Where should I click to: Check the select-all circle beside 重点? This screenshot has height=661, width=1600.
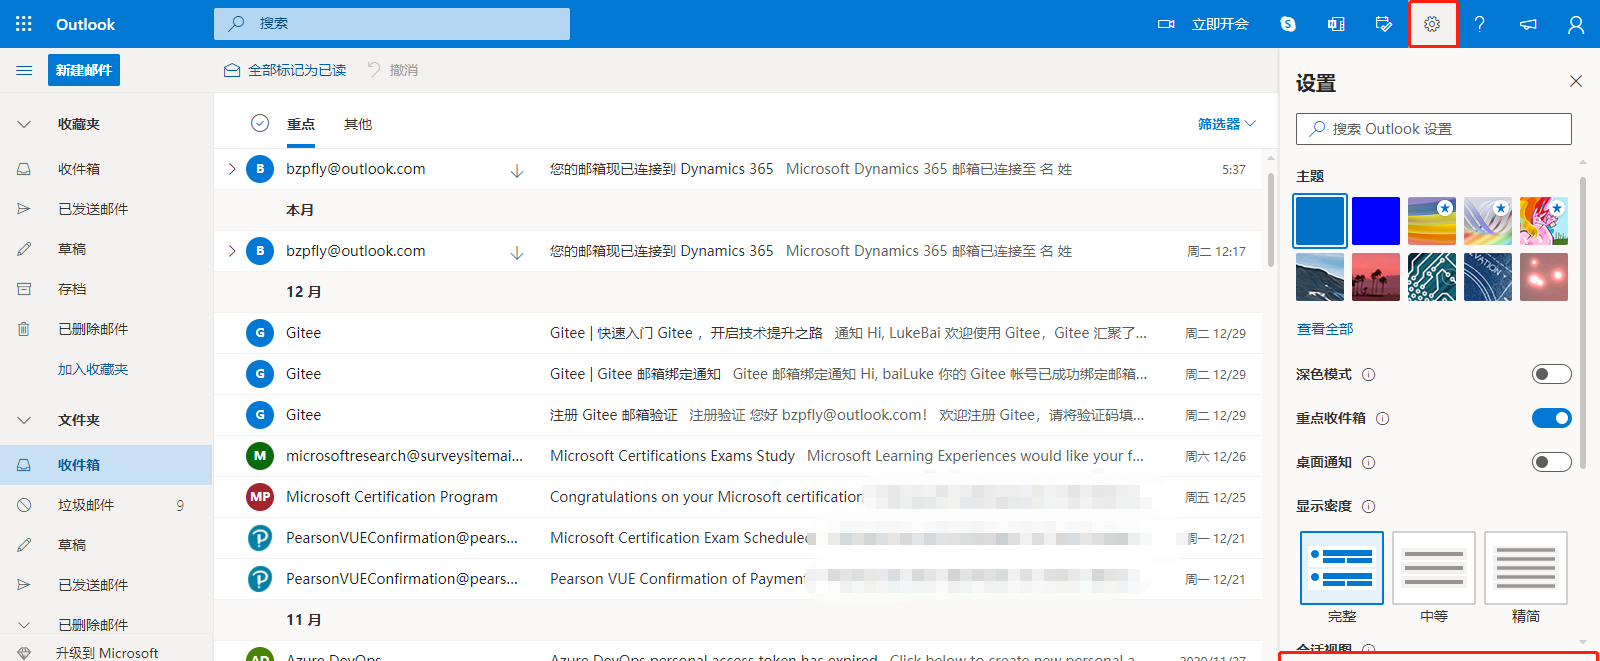[260, 123]
